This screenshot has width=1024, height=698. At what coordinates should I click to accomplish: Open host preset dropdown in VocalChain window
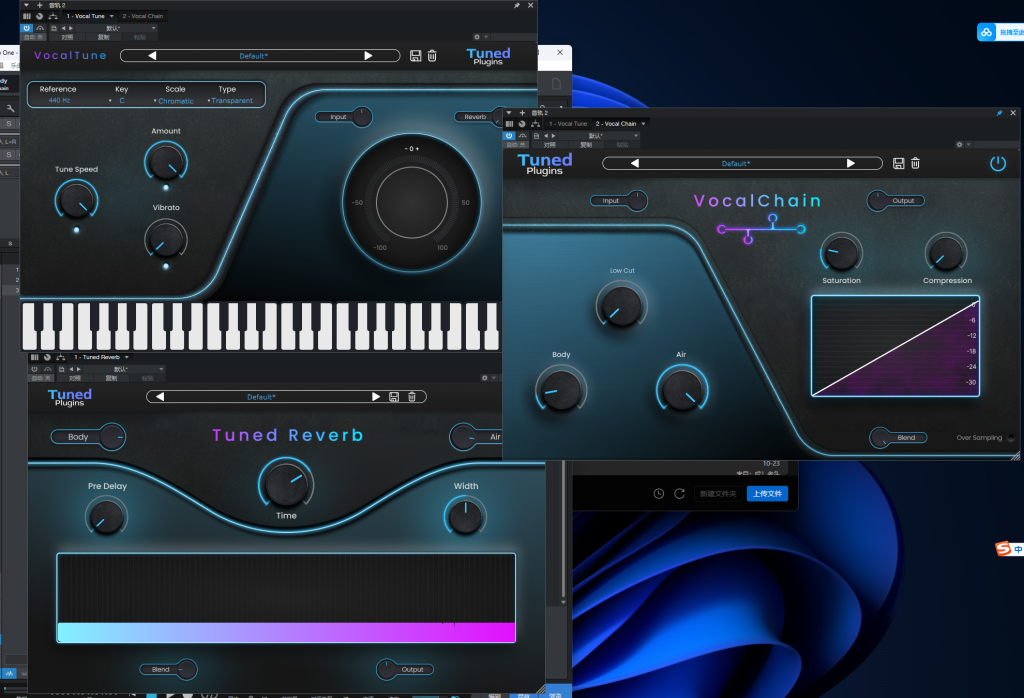tap(600, 136)
